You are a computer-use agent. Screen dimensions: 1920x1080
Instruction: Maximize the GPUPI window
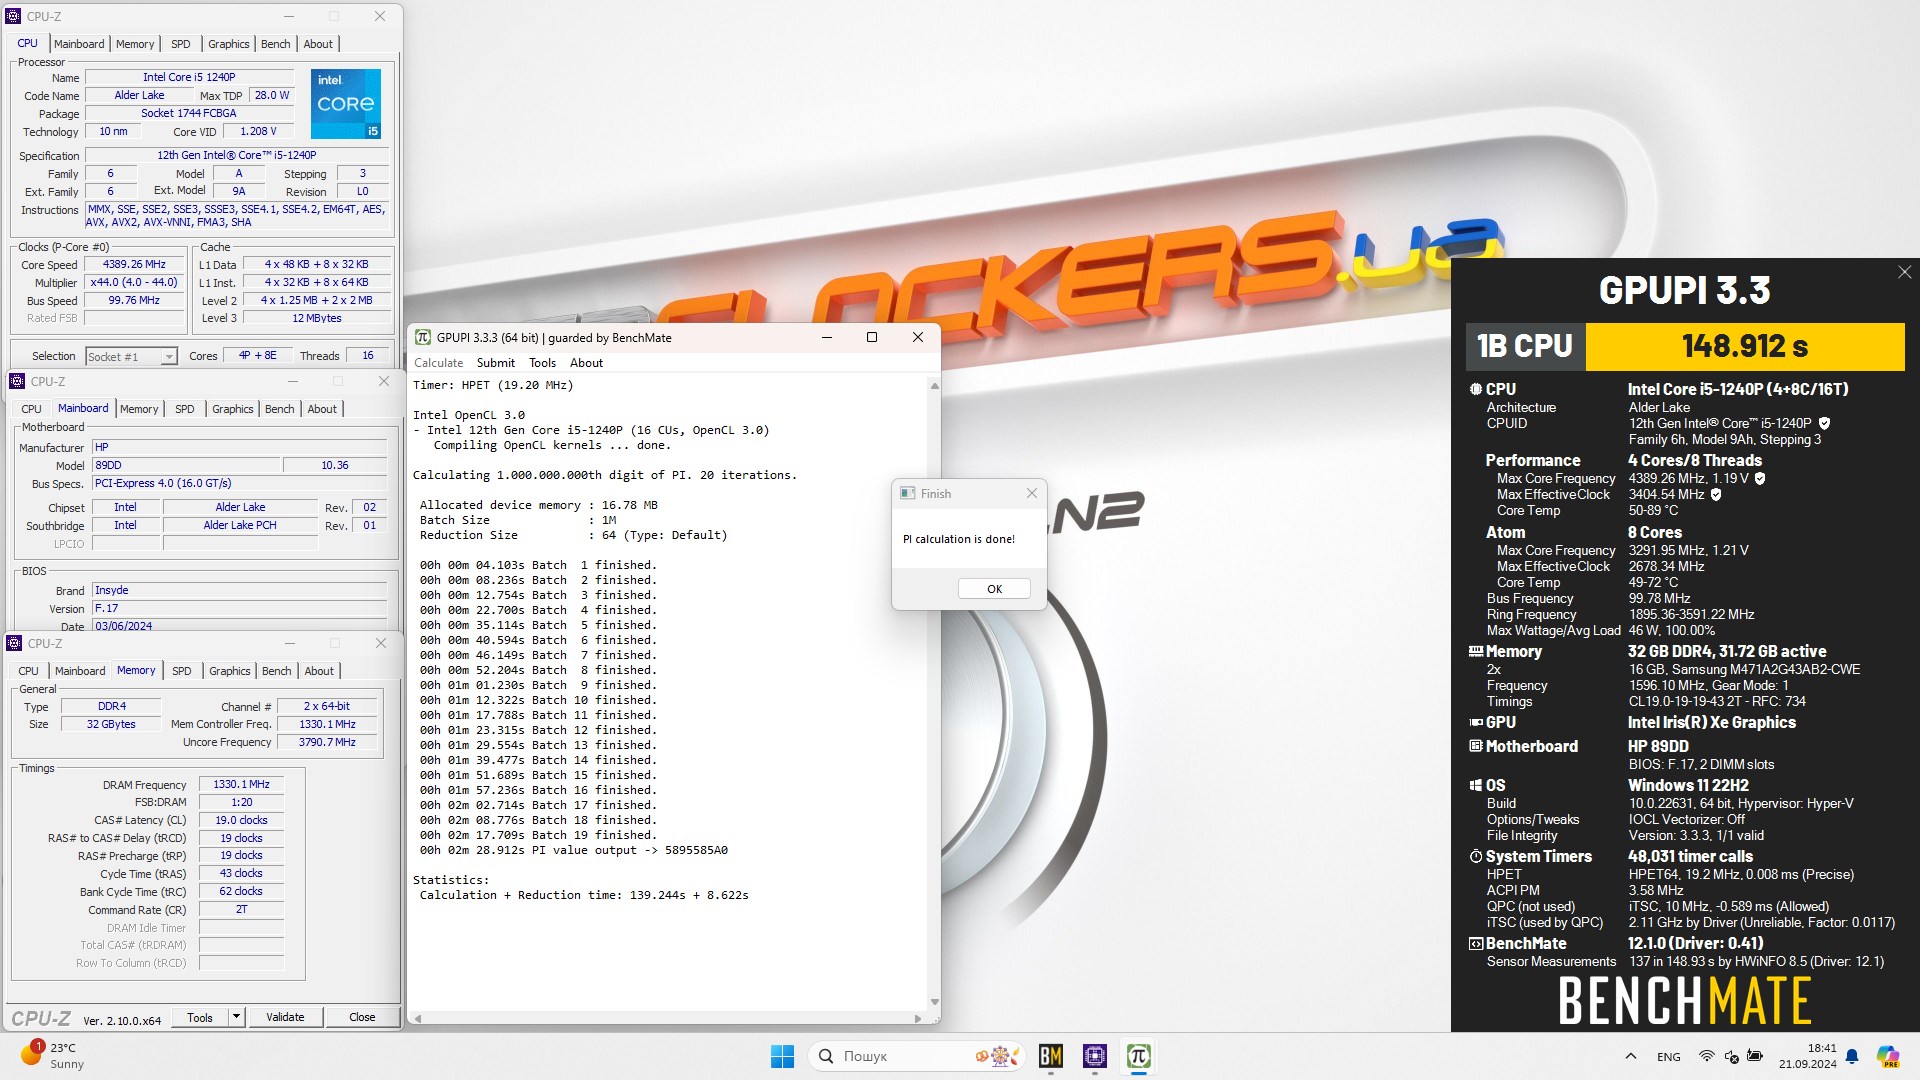click(x=871, y=337)
